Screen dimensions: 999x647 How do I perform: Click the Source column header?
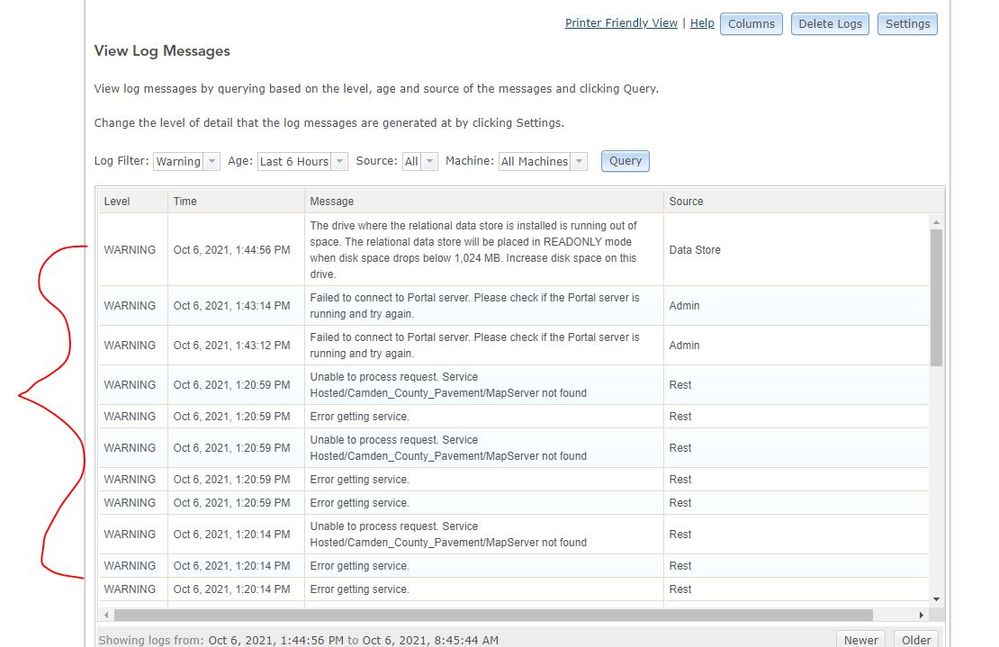click(686, 201)
